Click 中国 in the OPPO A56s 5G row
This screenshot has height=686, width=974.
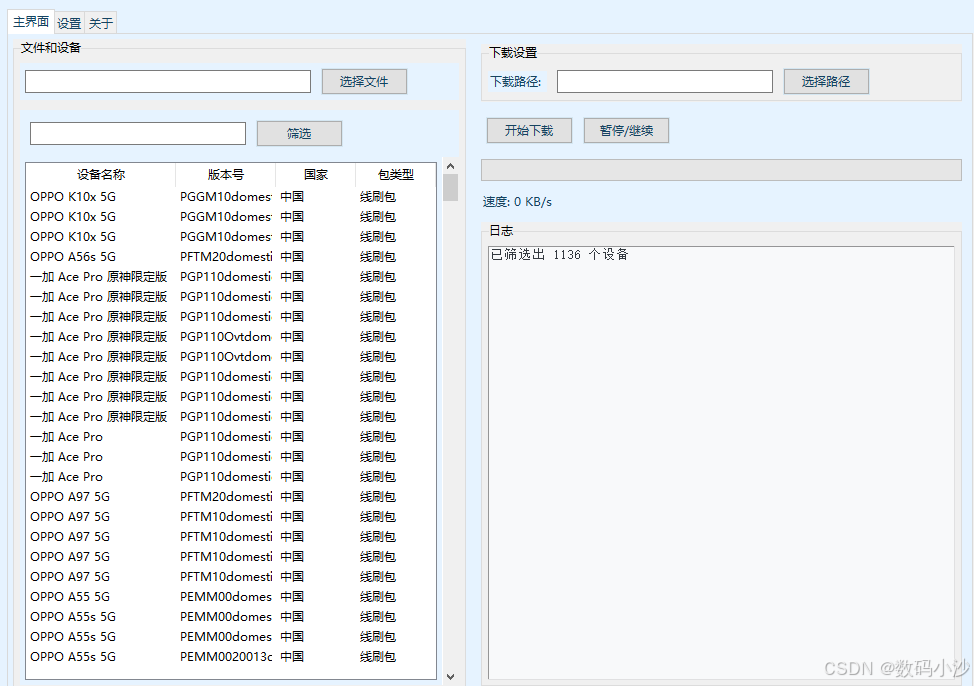click(x=292, y=257)
